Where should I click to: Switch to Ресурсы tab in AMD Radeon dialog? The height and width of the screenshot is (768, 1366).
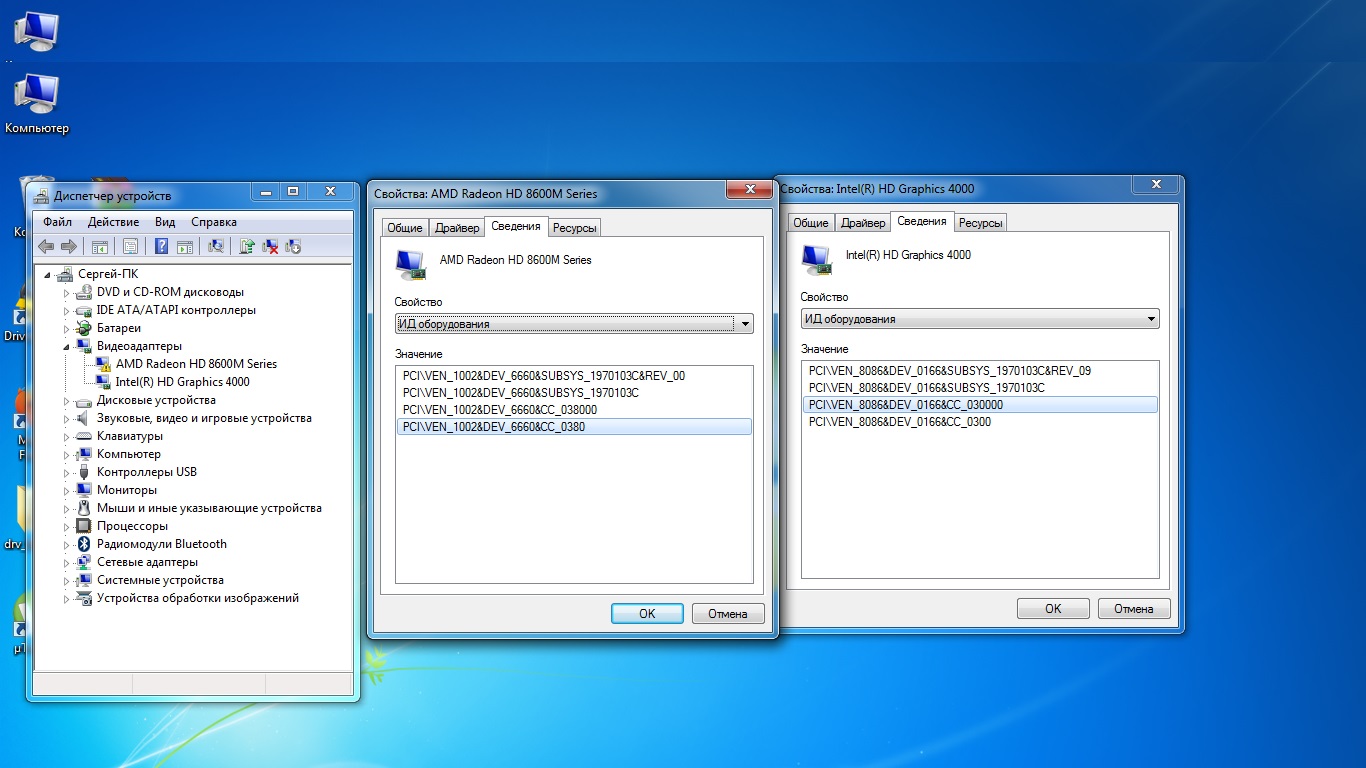[575, 228]
